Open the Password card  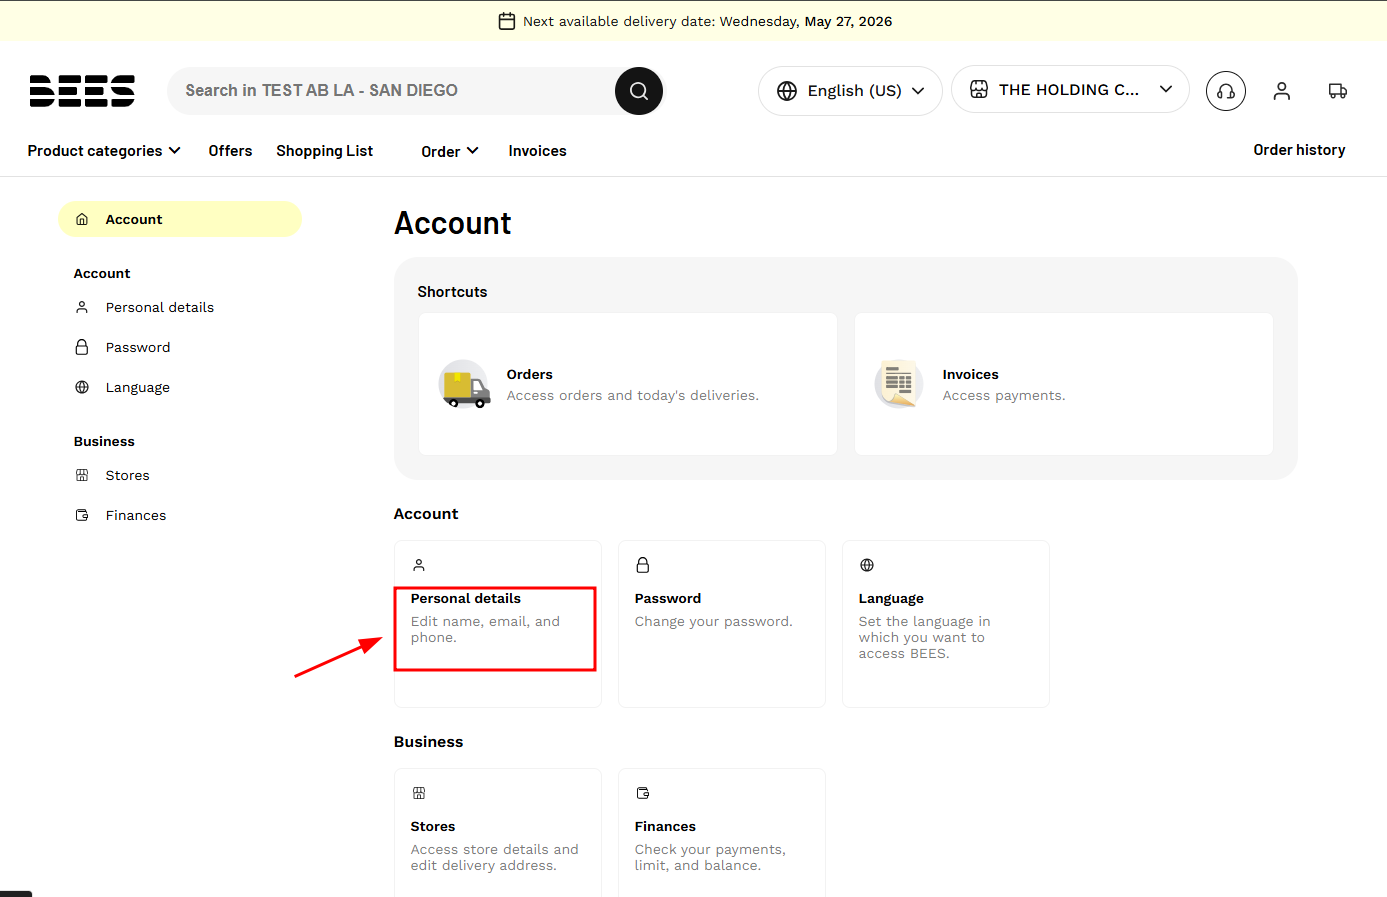pyautogui.click(x=722, y=624)
